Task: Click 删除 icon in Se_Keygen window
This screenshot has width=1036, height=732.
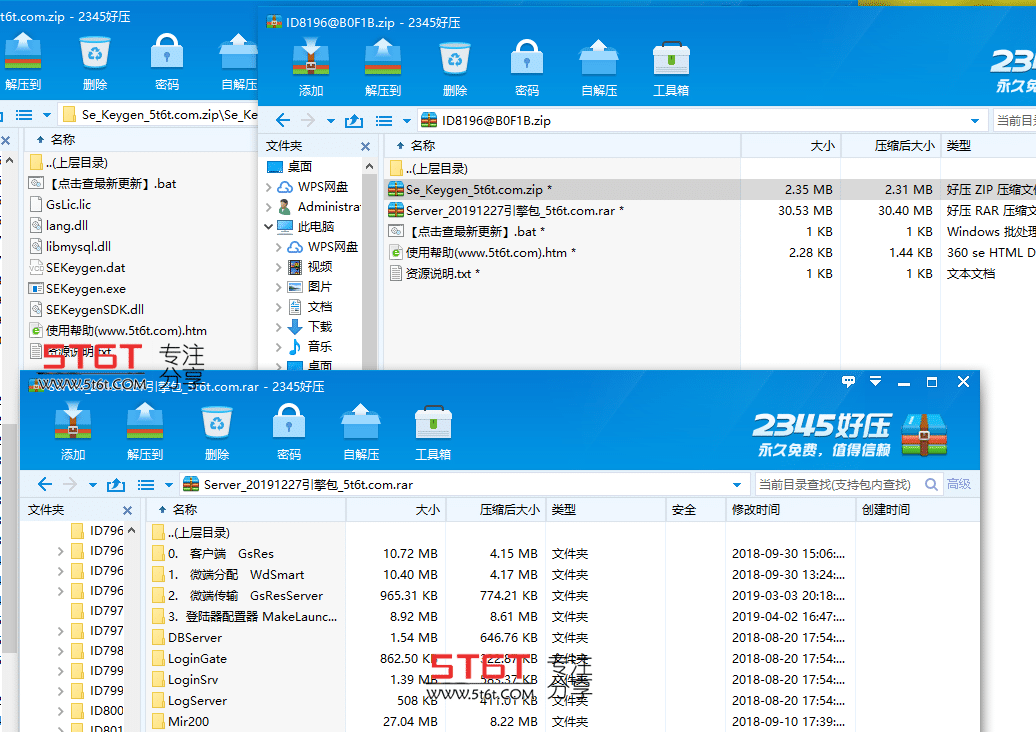Action: point(95,52)
